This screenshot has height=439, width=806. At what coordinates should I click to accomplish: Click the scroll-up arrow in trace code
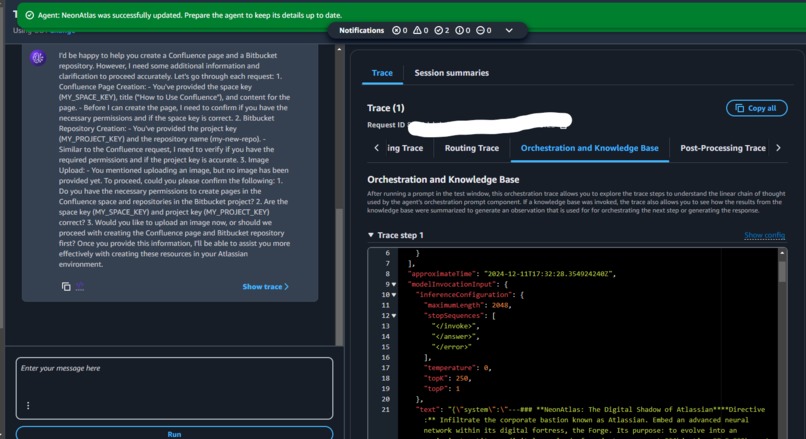pos(782,252)
